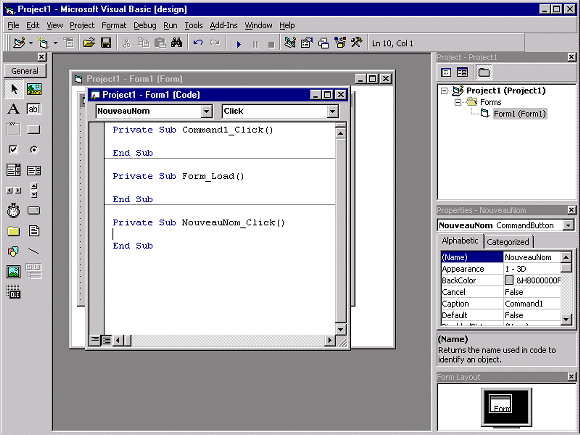Open Add Form dropdown arrow
The image size is (580, 435).
(x=55, y=43)
